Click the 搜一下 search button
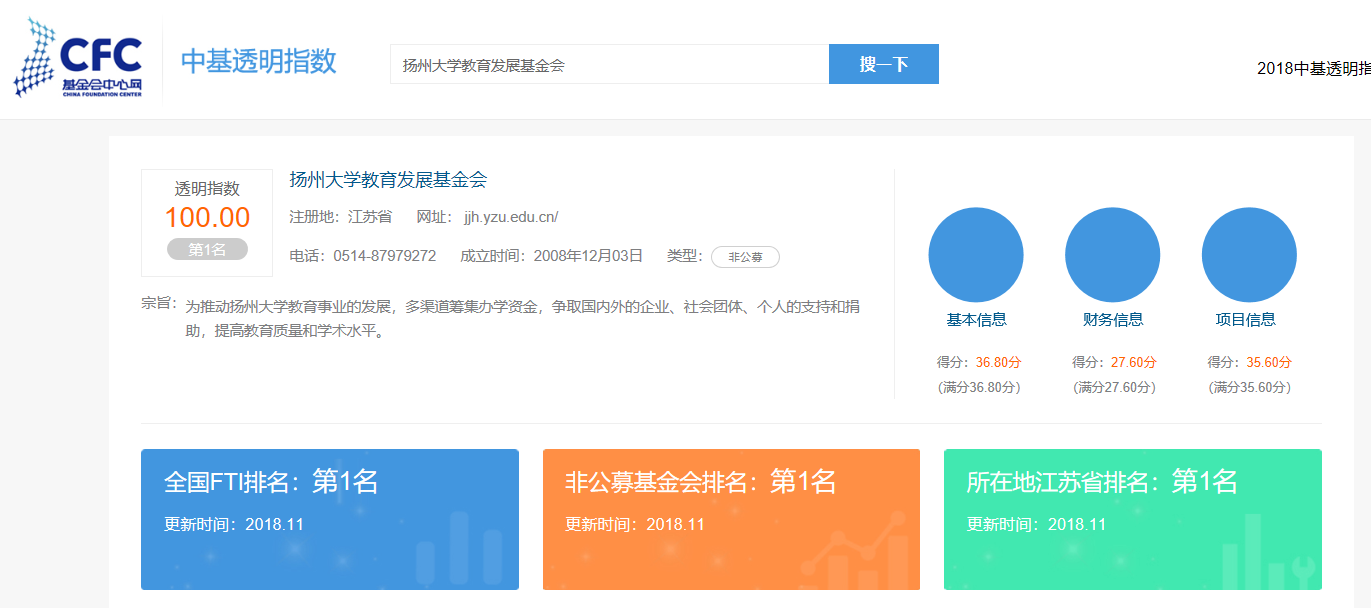The image size is (1371, 608). tap(884, 63)
